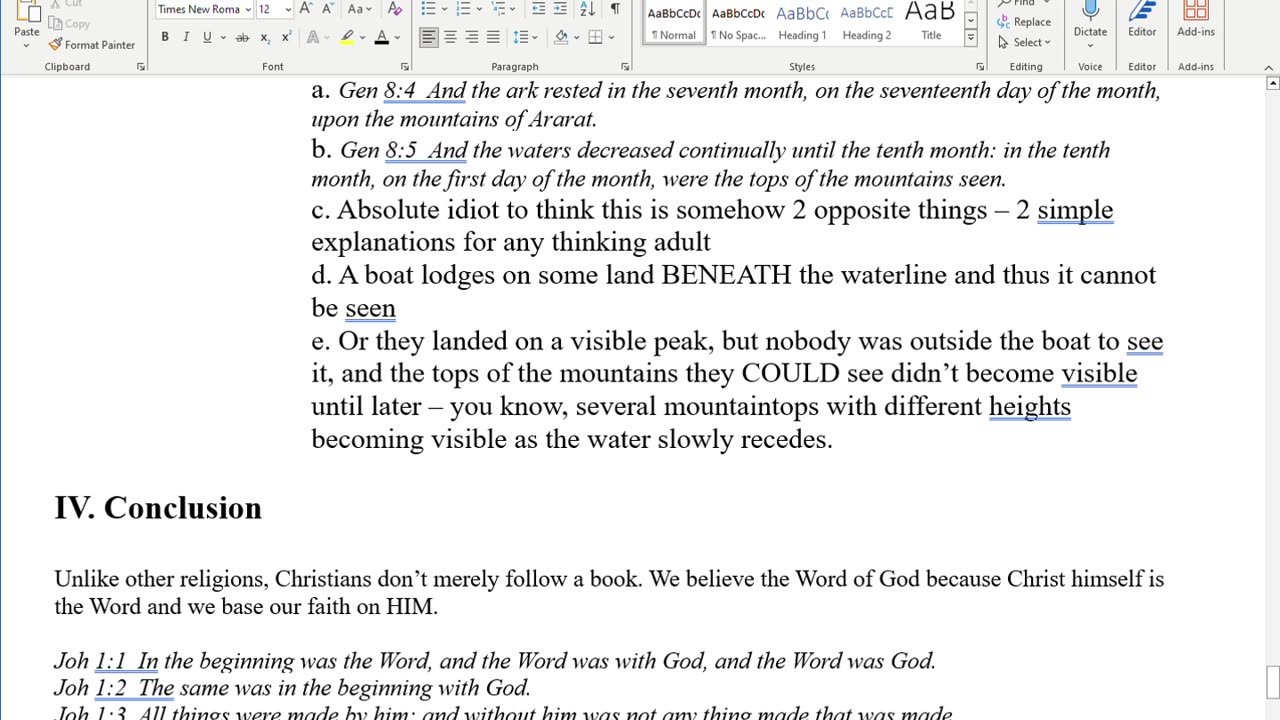This screenshot has height=720, width=1280.
Task: Toggle underline formatting
Action: [207, 37]
